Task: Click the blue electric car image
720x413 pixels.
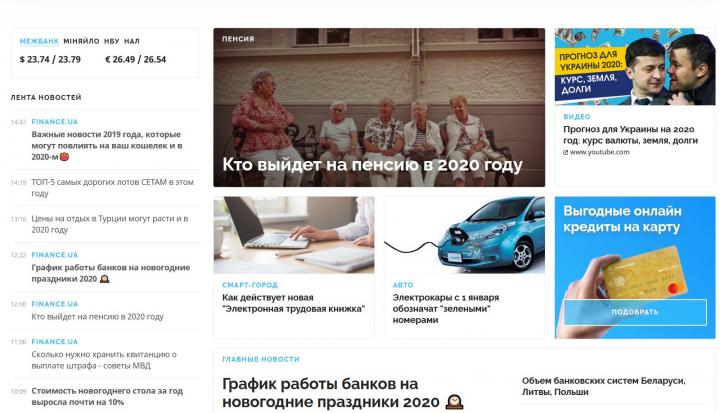Action: pyautogui.click(x=464, y=235)
